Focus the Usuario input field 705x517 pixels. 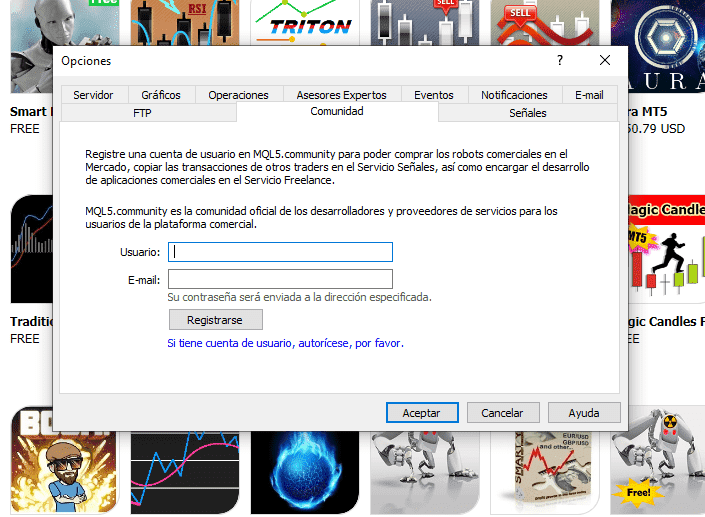pyautogui.click(x=280, y=252)
